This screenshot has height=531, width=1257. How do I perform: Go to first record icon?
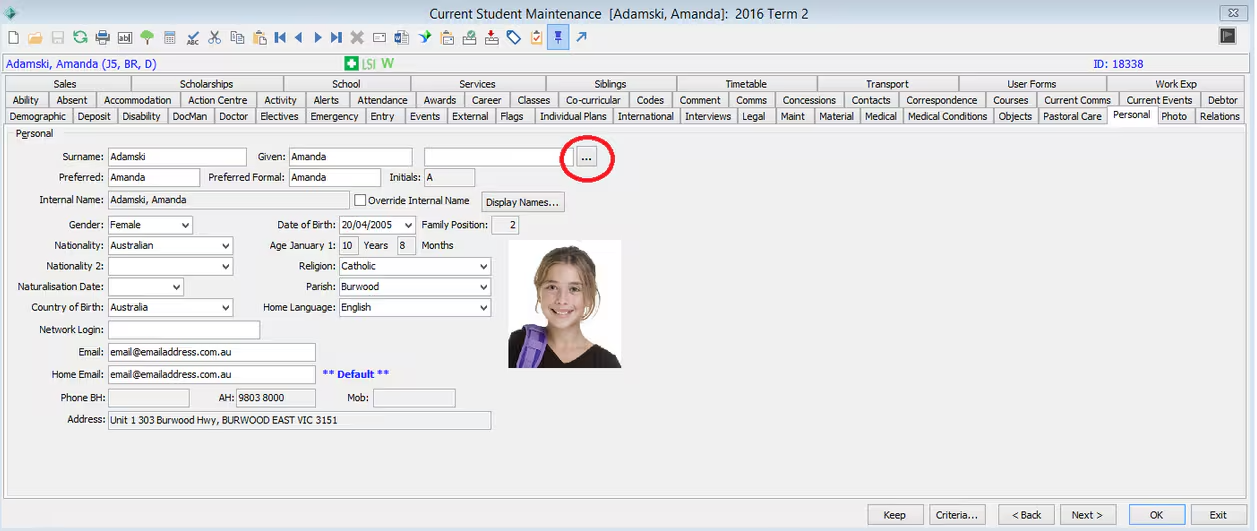pos(280,38)
